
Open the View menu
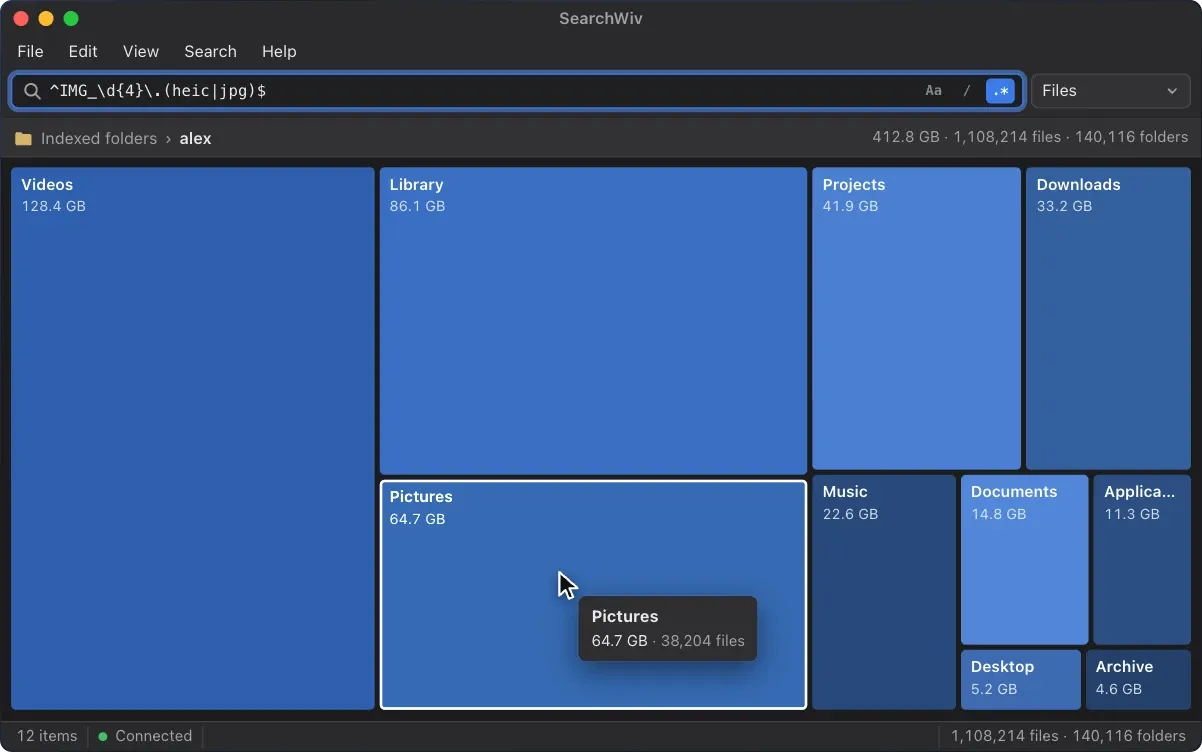pyautogui.click(x=141, y=52)
